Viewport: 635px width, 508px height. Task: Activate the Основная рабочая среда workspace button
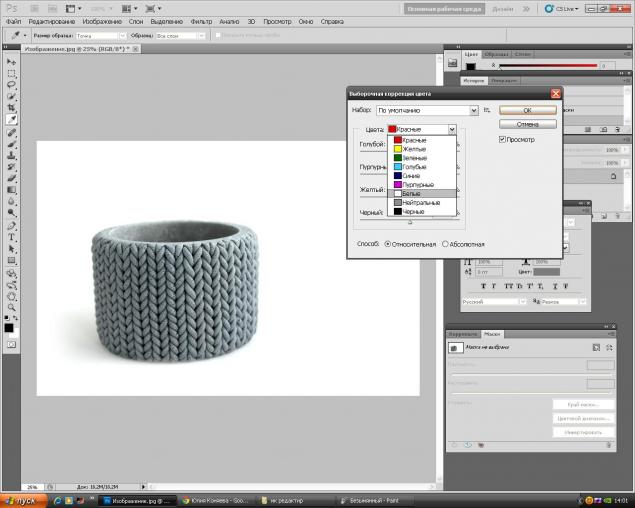444,9
